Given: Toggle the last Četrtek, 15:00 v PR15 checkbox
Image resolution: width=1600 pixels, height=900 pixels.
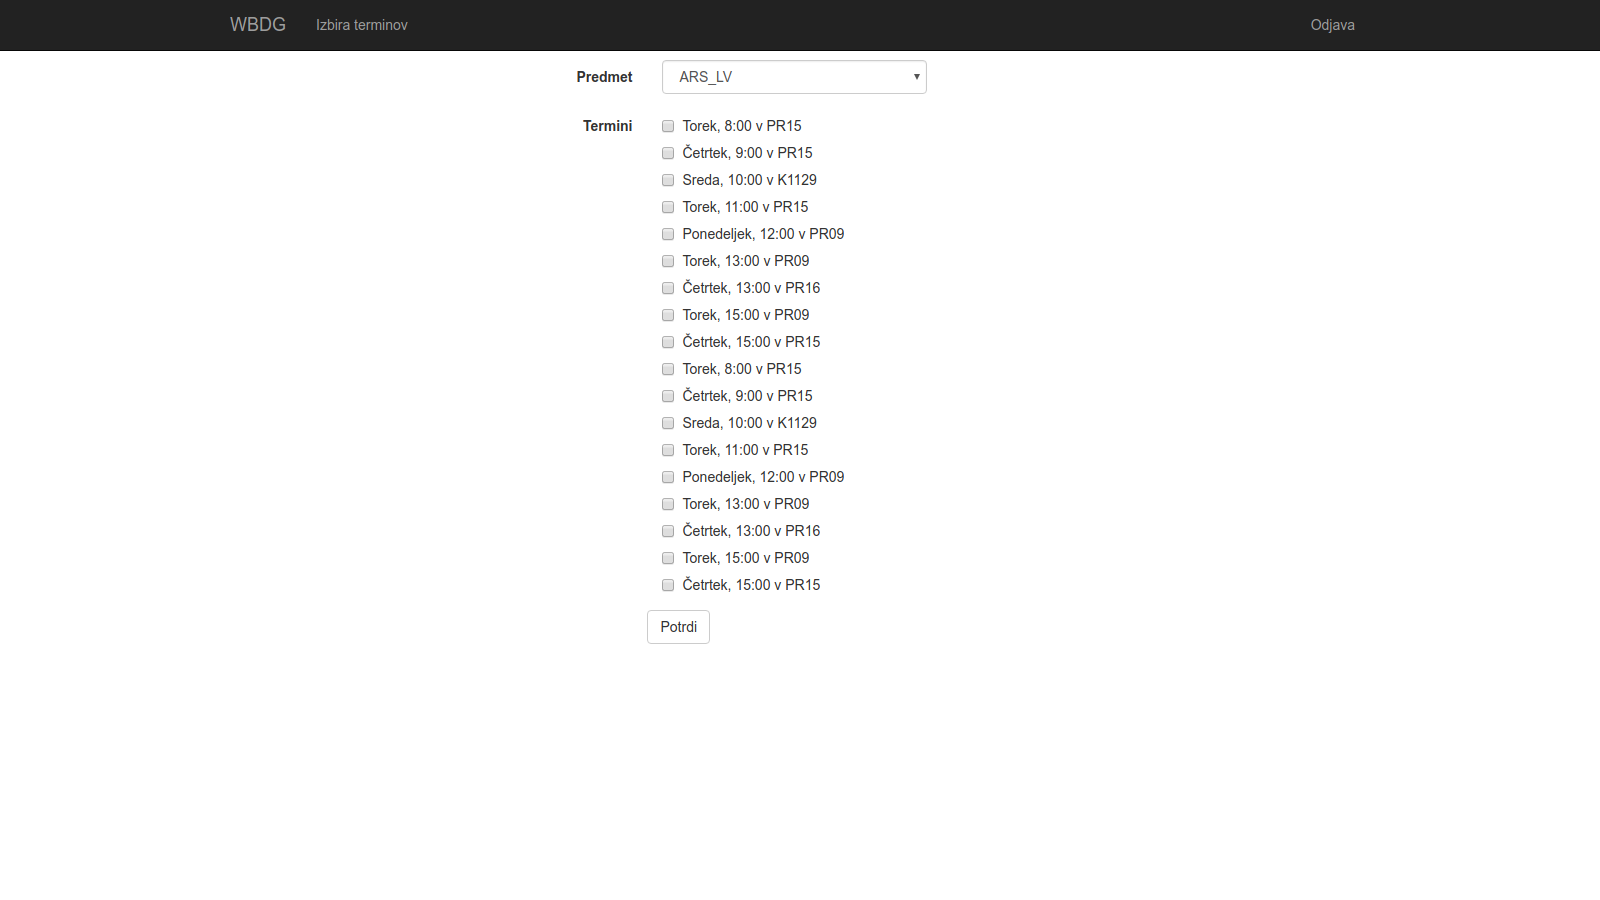Looking at the screenshot, I should (668, 585).
